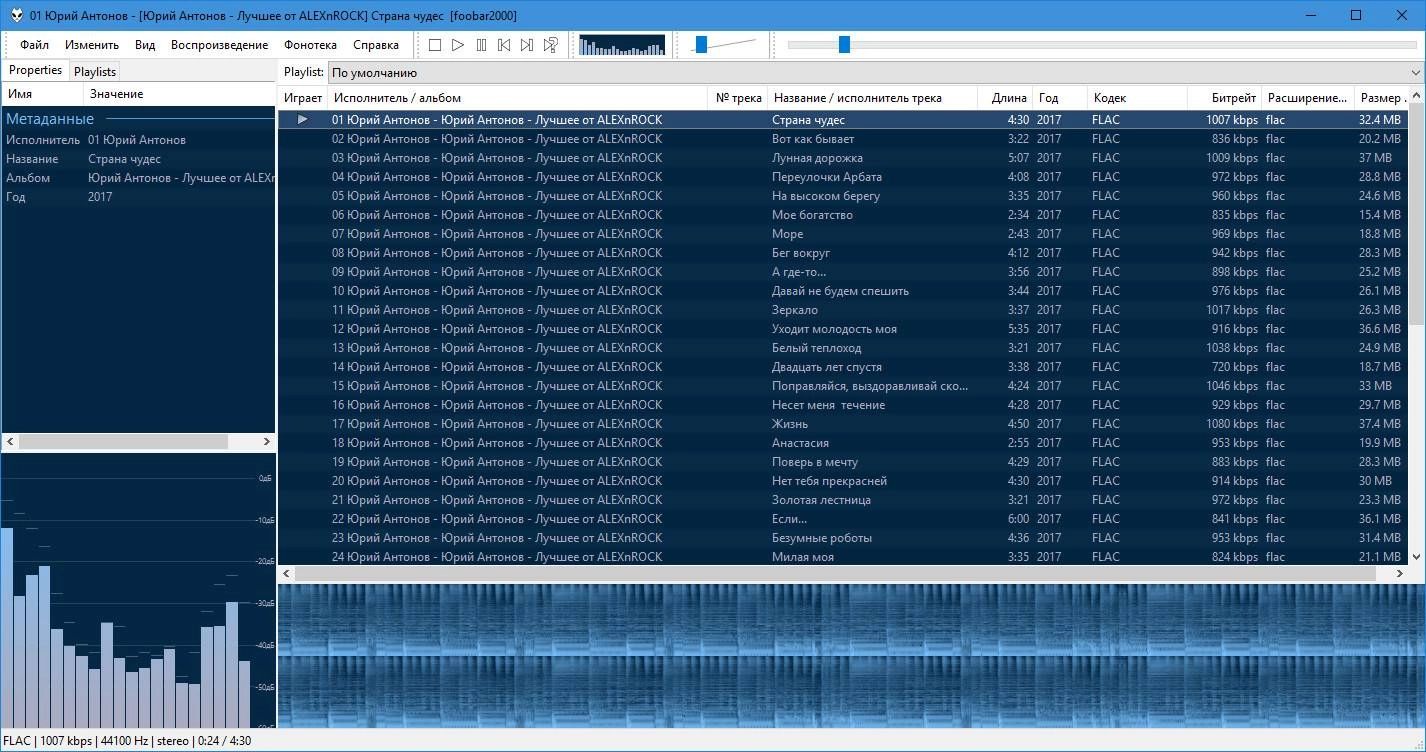Click the seek bar position handle
Image resolution: width=1426 pixels, height=752 pixels.
click(x=844, y=44)
